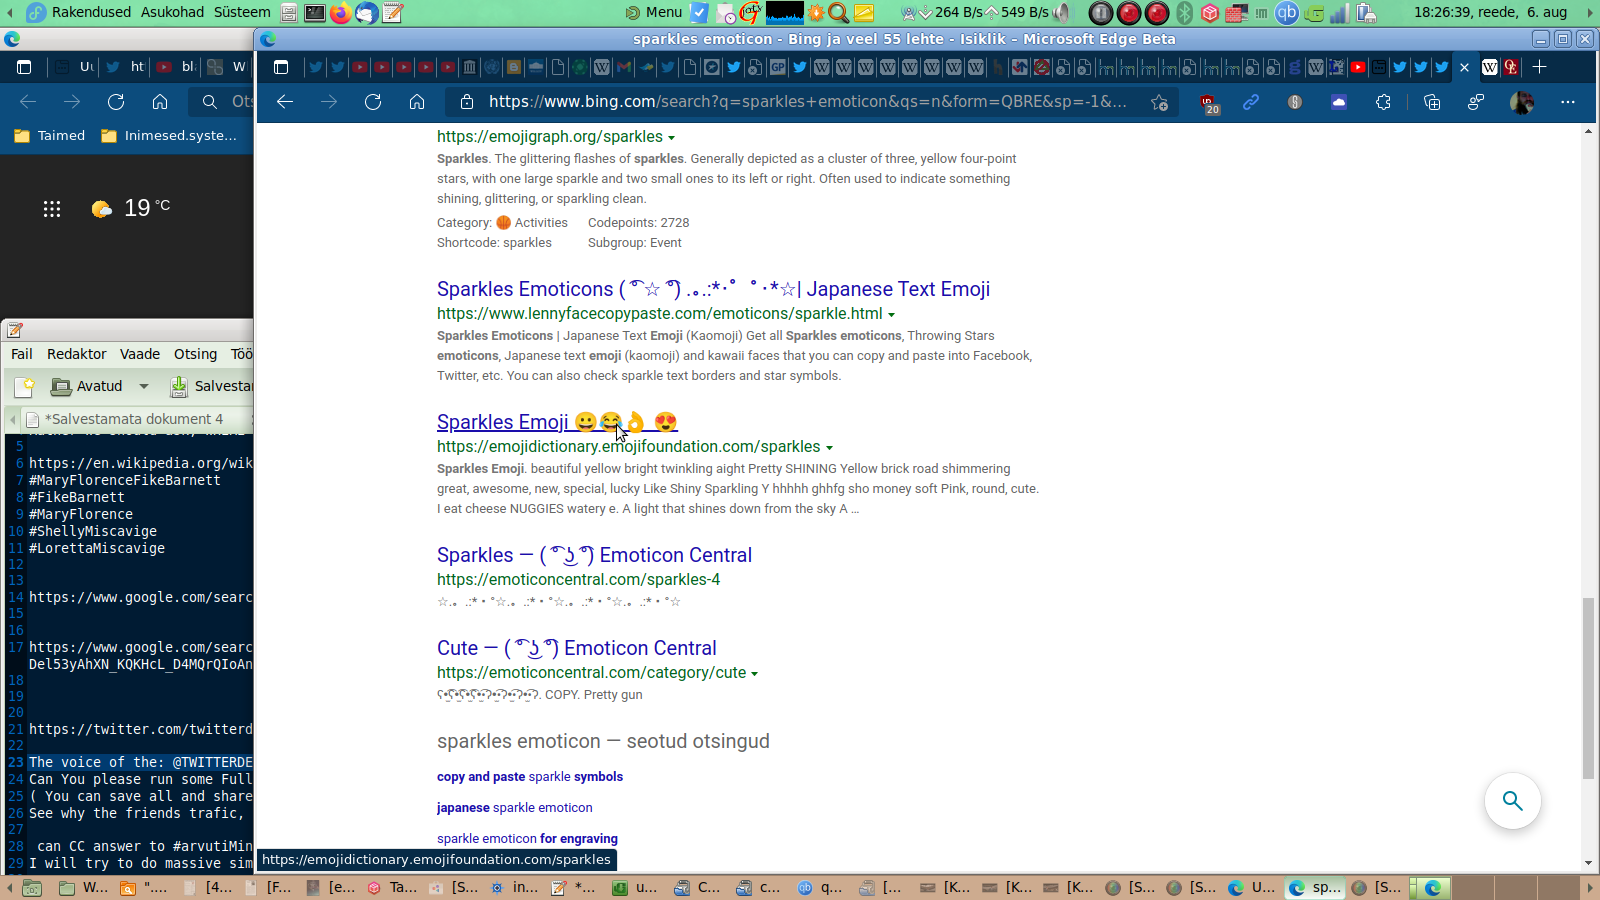Click the Bing page vertical scrollbar thumb
This screenshot has height=900, width=1600.
pyautogui.click(x=1588, y=688)
